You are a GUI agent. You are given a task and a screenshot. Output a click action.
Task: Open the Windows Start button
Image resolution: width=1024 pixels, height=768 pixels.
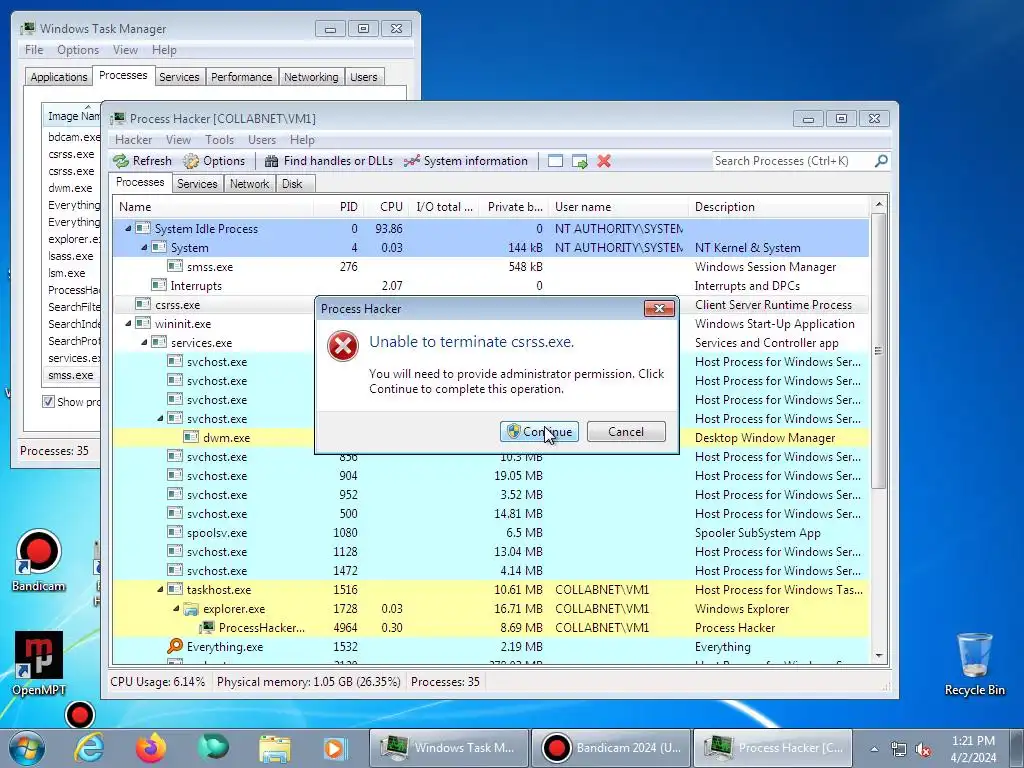27,748
